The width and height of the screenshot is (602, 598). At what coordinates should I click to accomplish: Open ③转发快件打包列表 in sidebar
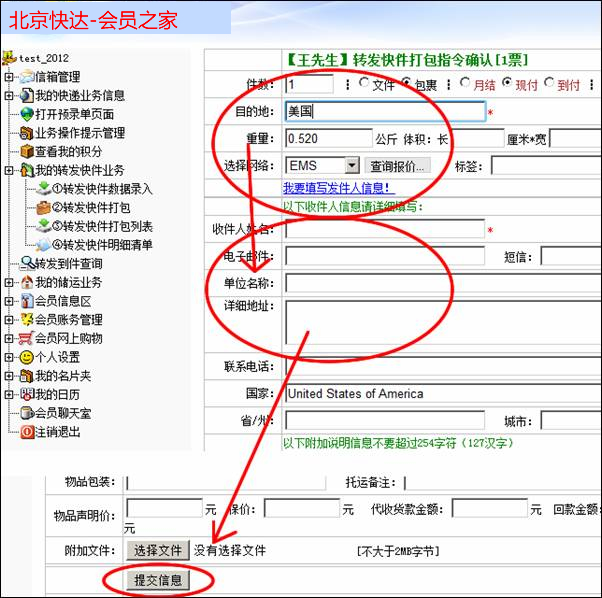coord(100,226)
